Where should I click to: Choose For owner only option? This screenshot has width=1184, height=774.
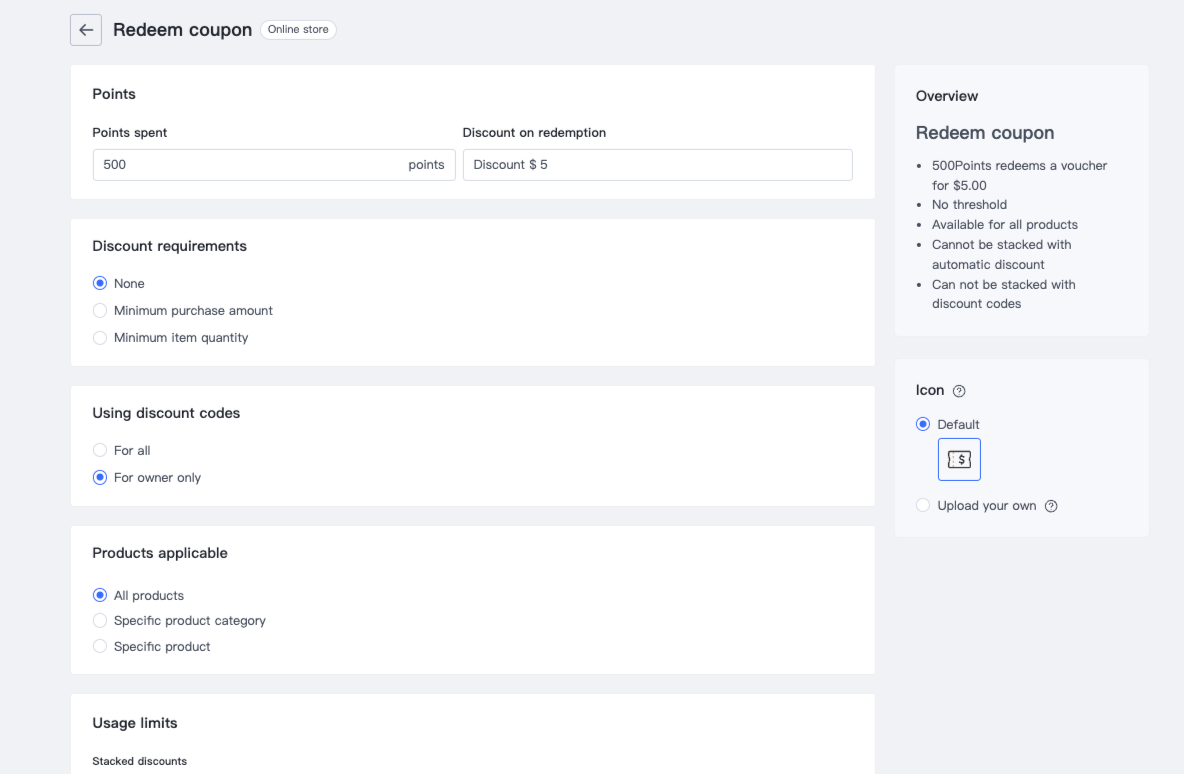pyautogui.click(x=100, y=478)
